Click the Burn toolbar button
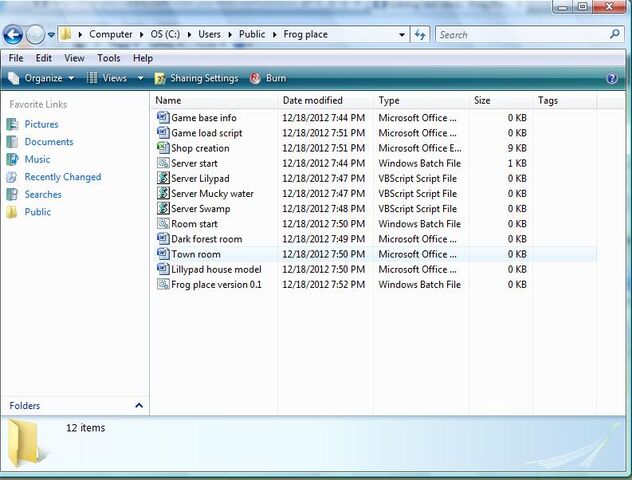This screenshot has width=632, height=480. (268, 78)
